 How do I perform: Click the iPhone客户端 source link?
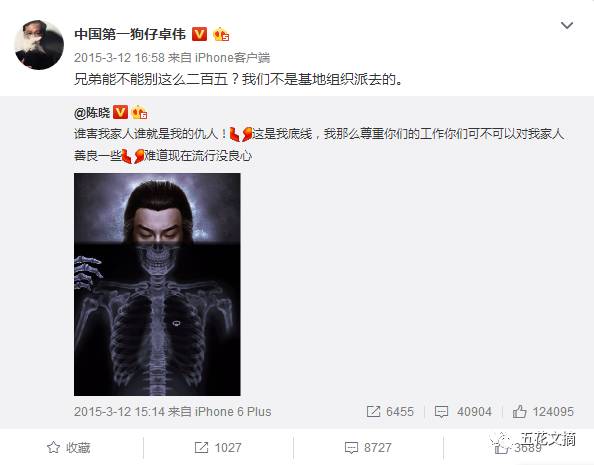click(x=232, y=58)
